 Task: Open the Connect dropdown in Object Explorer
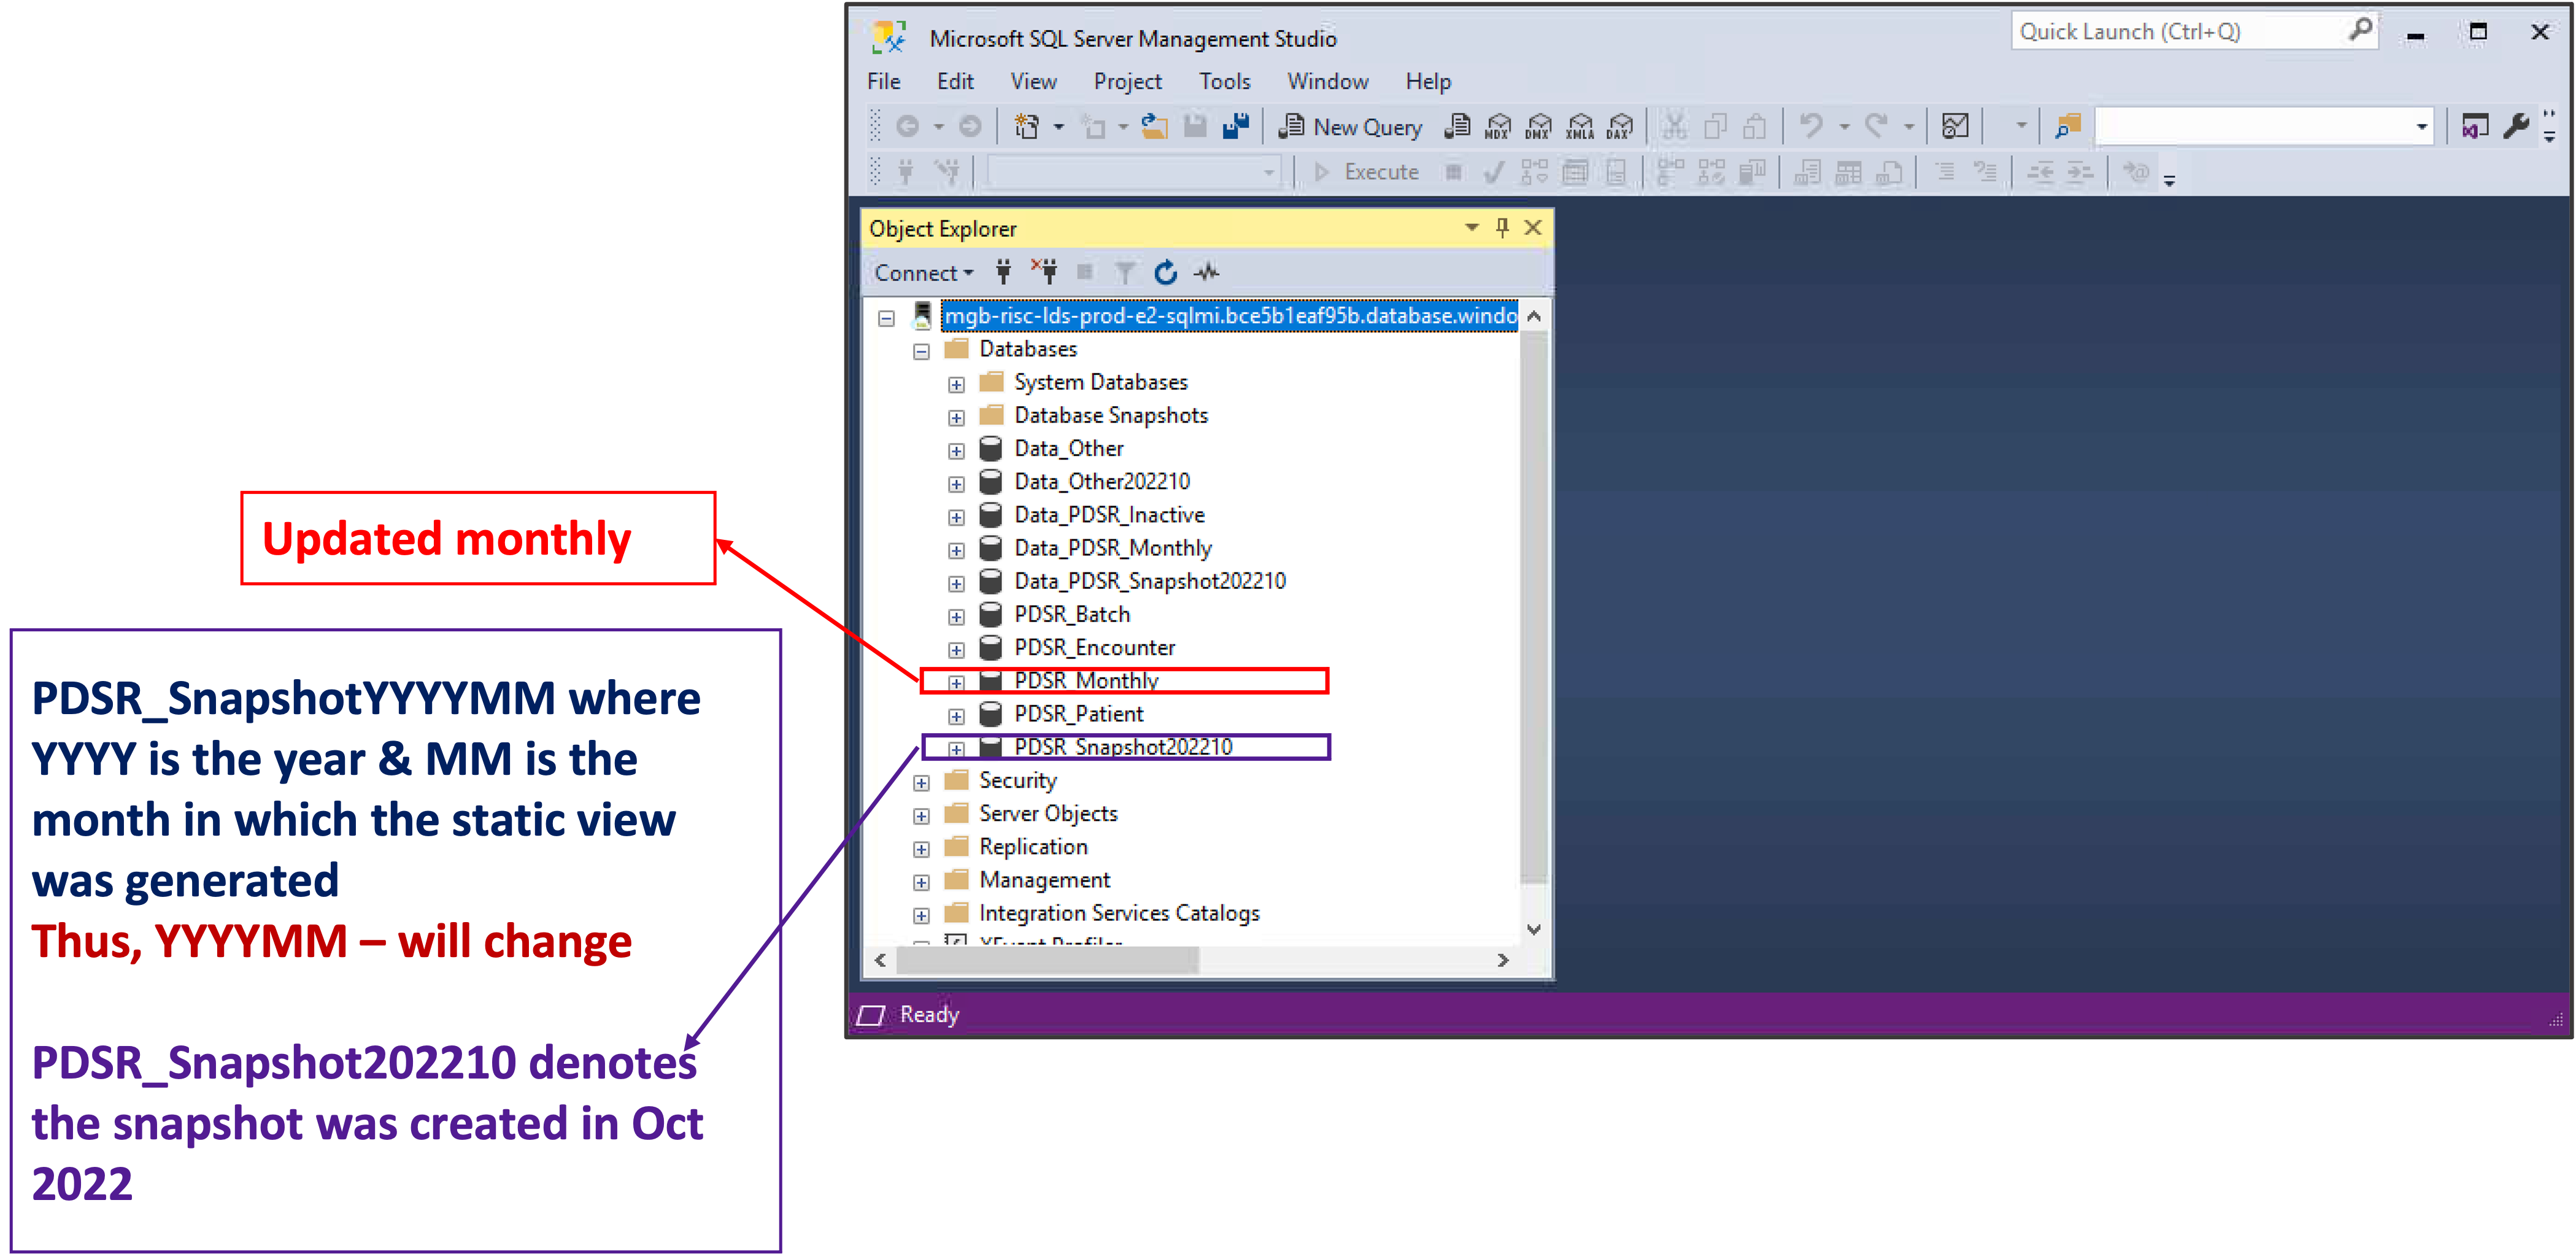tap(923, 273)
